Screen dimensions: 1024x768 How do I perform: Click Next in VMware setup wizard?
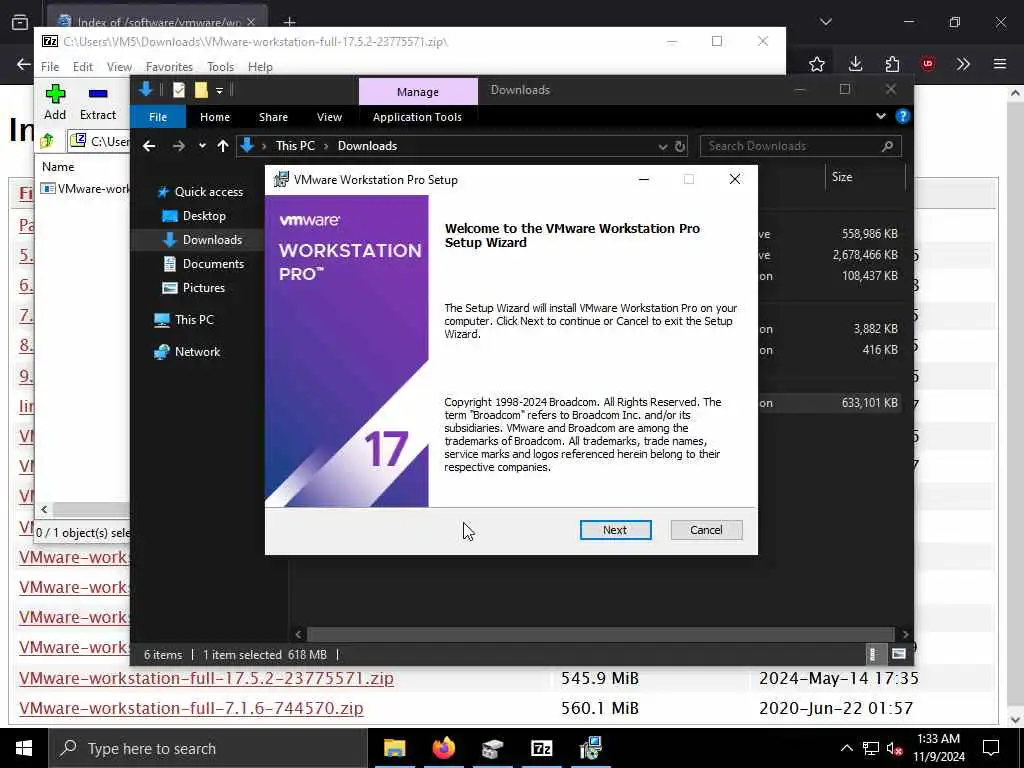[615, 530]
